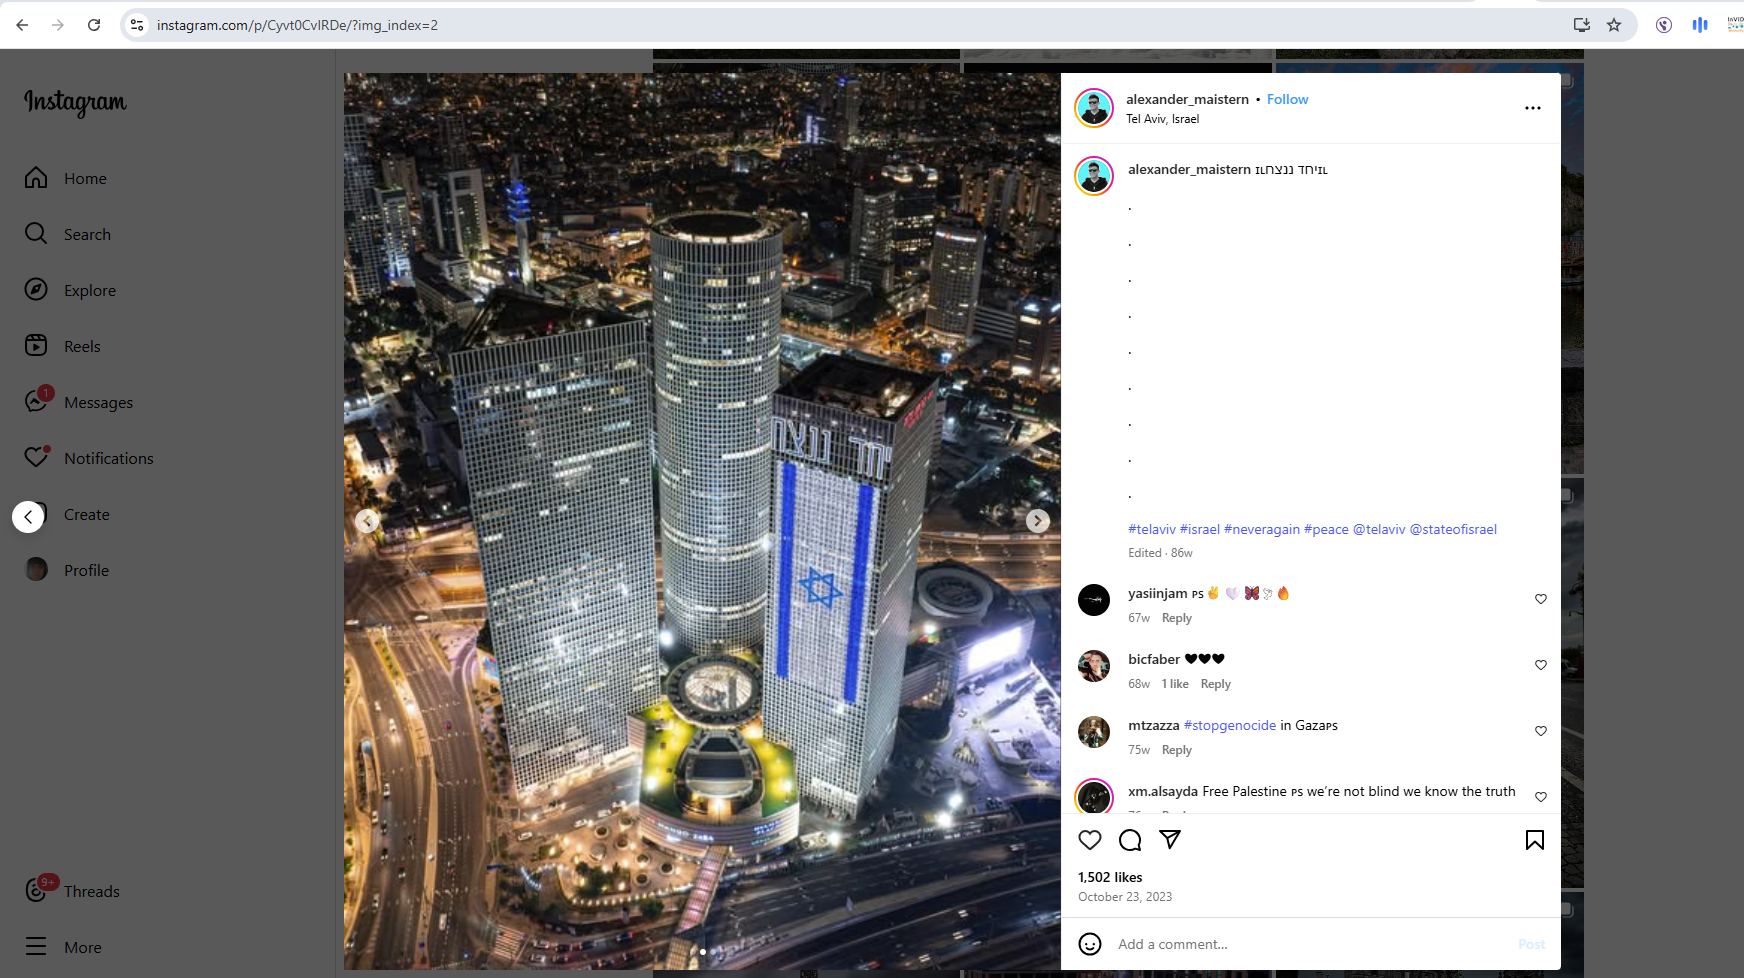Viewport: 1744px width, 978px height.
Task: Open the #neveragain hashtag
Action: coord(1262,529)
